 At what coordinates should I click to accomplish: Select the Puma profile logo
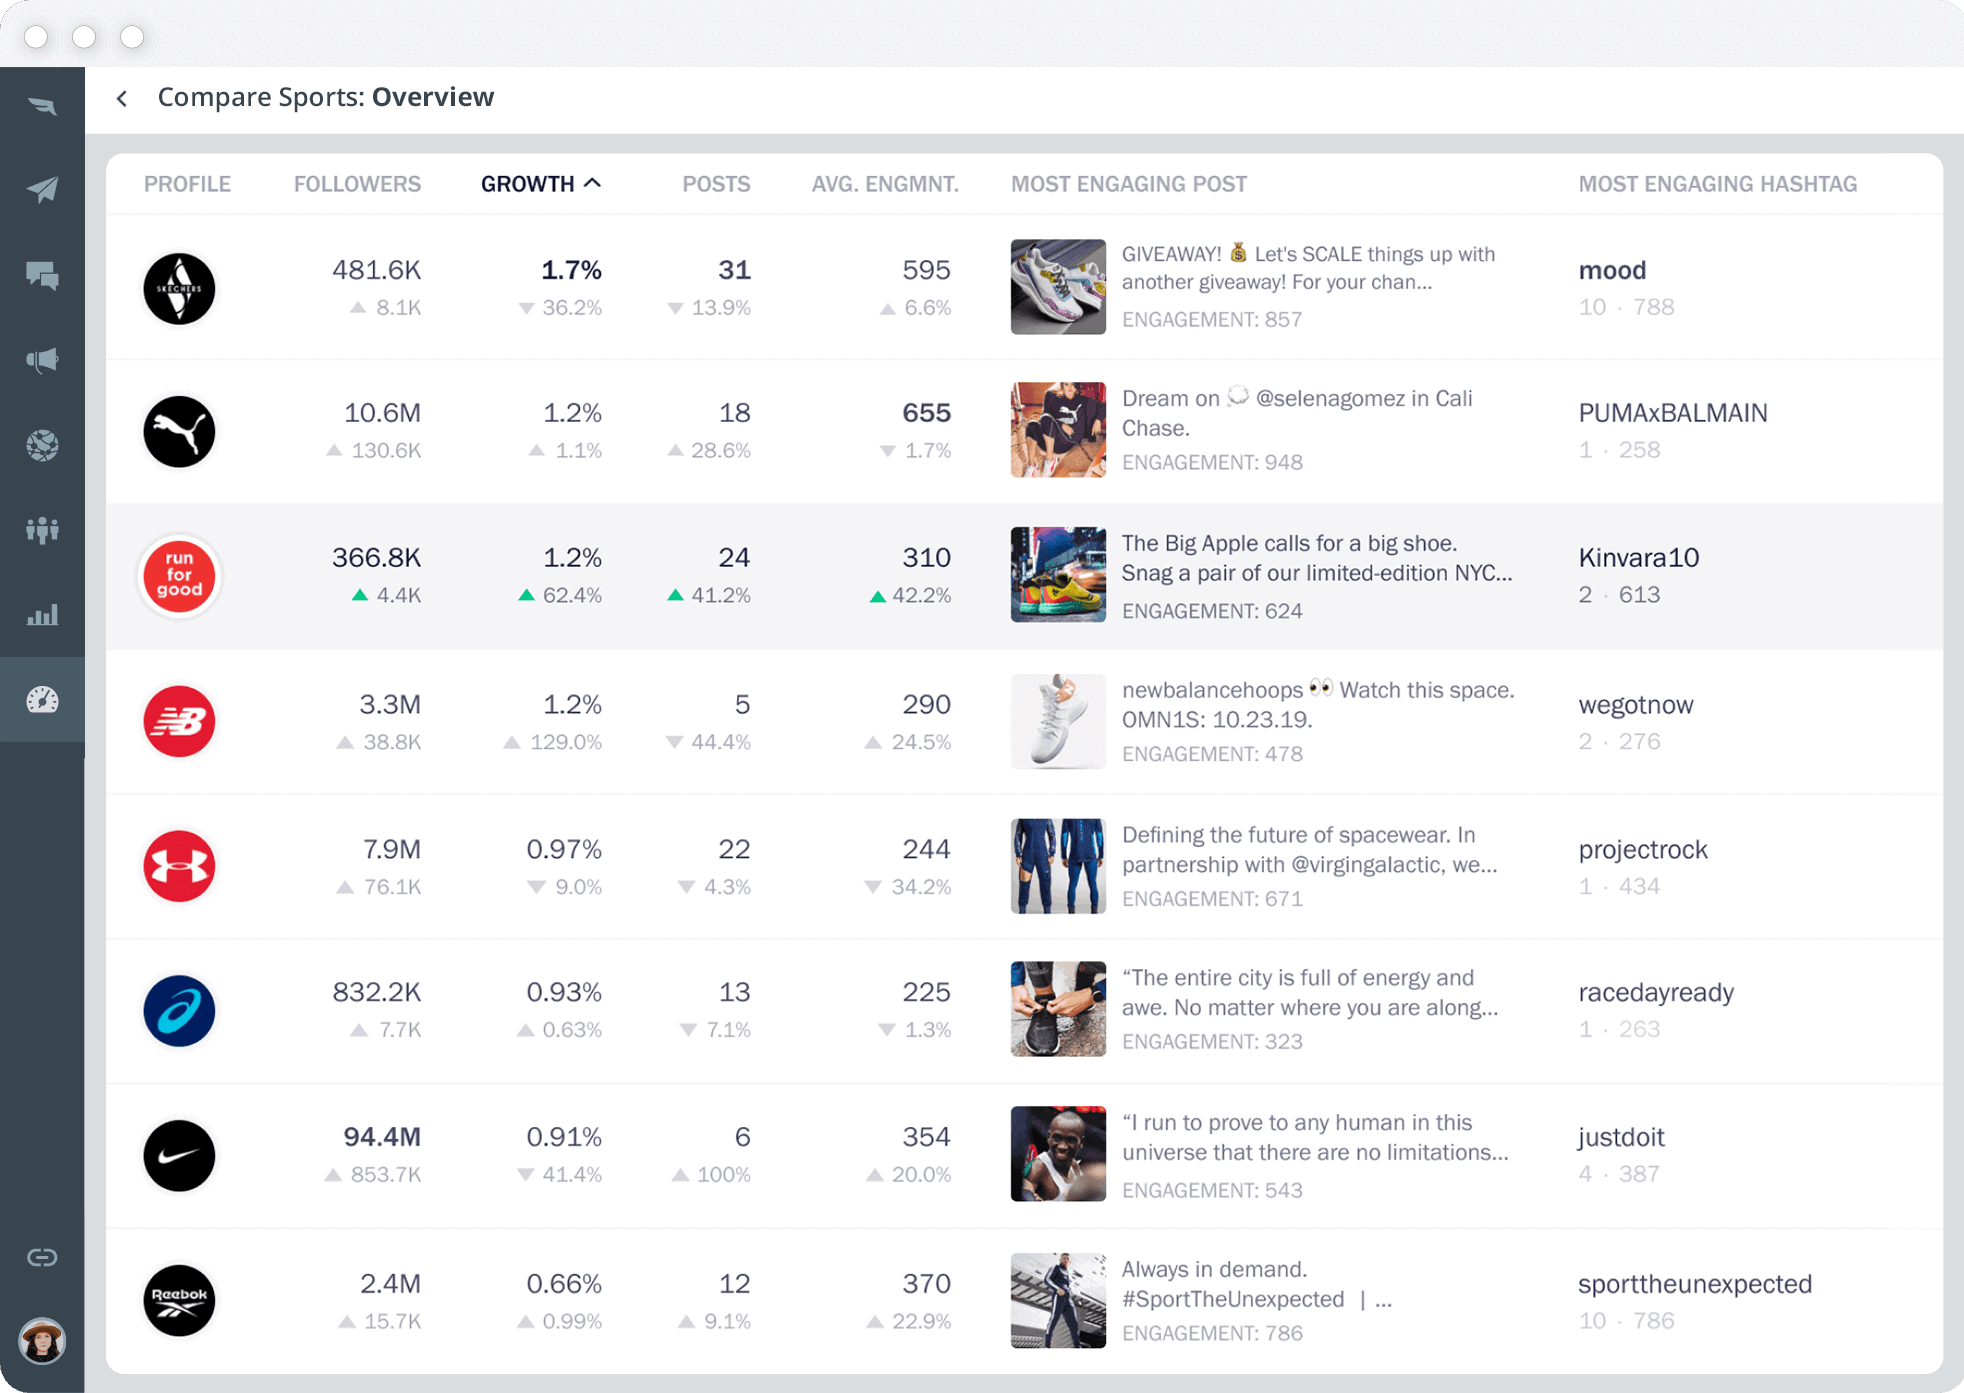[179, 431]
